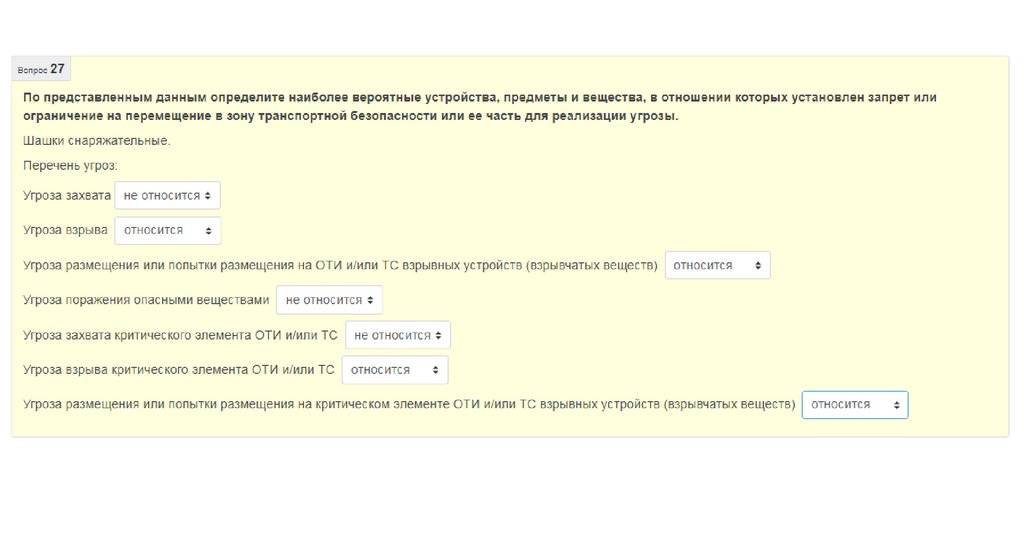
Task: Open the 'Угроза взрыва' answer dropdown
Action: pos(167,230)
